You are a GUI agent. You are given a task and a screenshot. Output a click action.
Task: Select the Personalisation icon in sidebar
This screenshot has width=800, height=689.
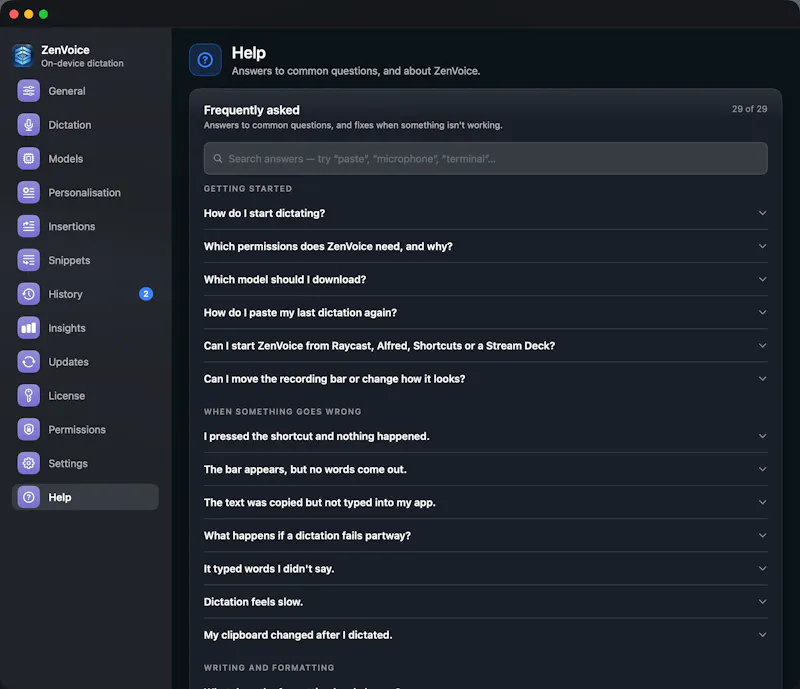pyautogui.click(x=29, y=192)
